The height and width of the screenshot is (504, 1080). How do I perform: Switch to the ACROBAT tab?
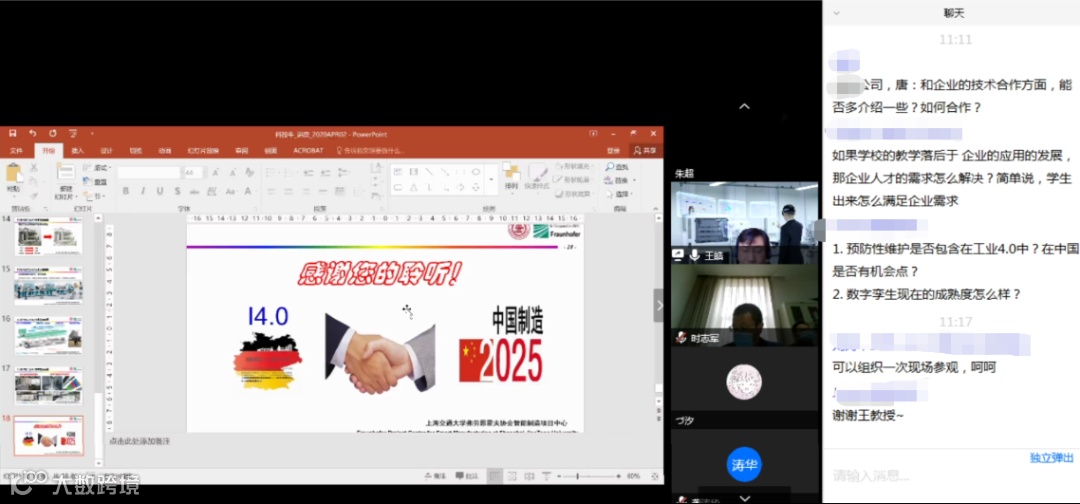pos(308,150)
